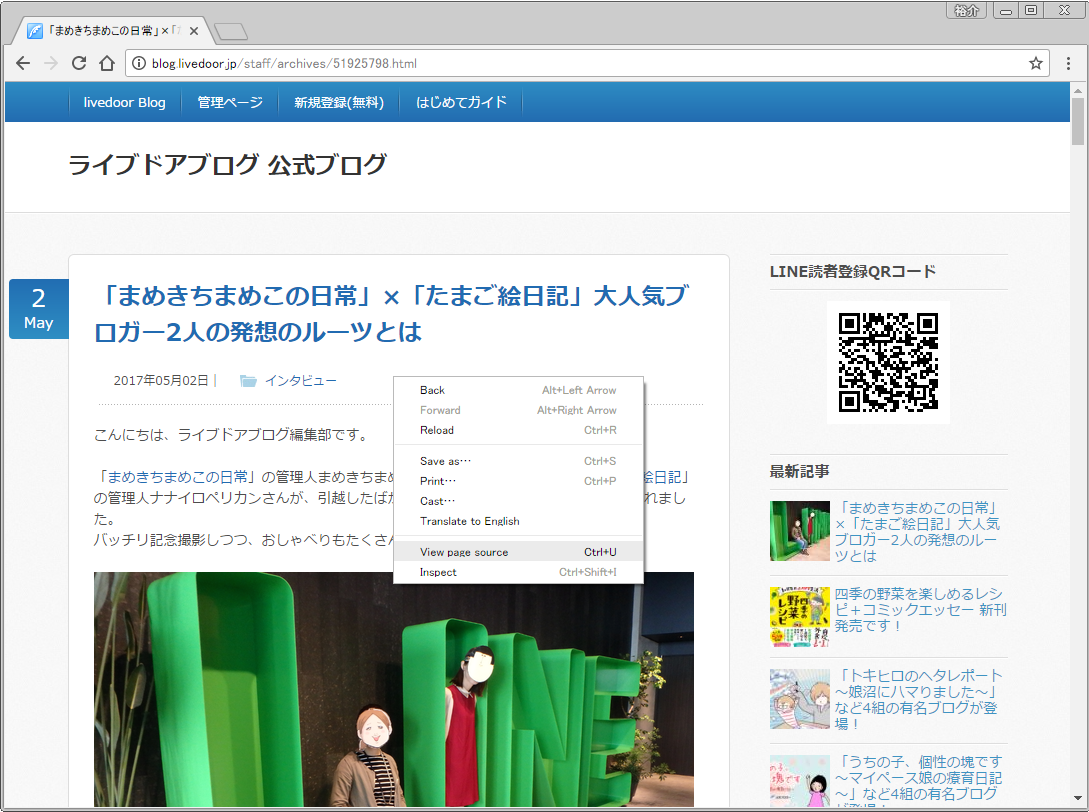Screen dimensions: 1089x812
Task: Go to Home using the house icon
Action: click(107, 64)
